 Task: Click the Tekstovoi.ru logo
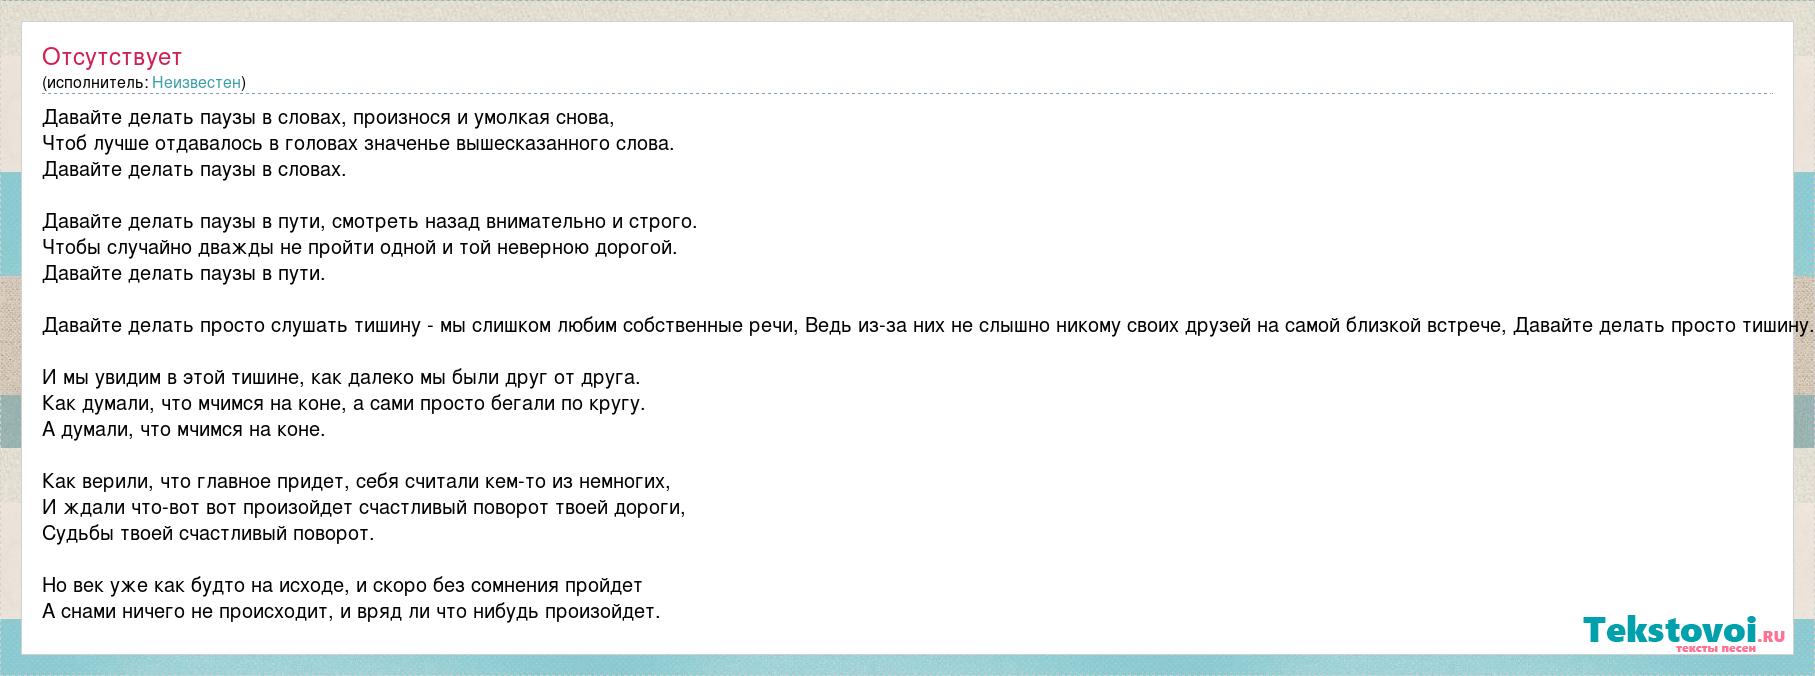pos(1684,633)
